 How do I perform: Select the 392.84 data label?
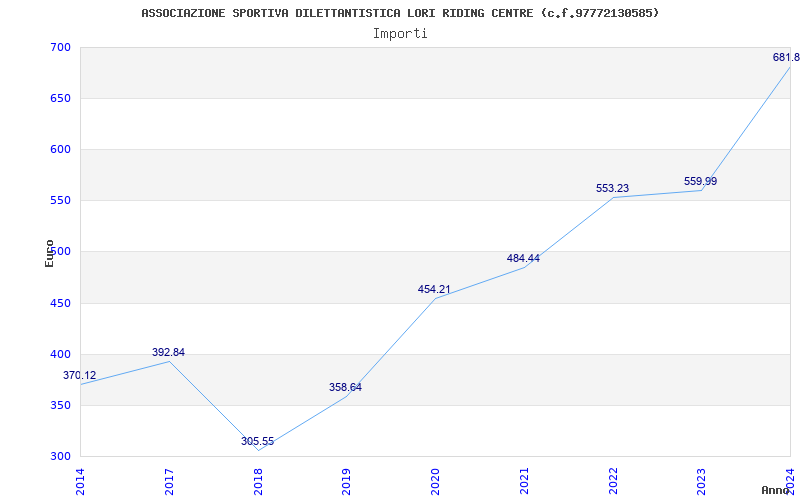[x=168, y=353]
